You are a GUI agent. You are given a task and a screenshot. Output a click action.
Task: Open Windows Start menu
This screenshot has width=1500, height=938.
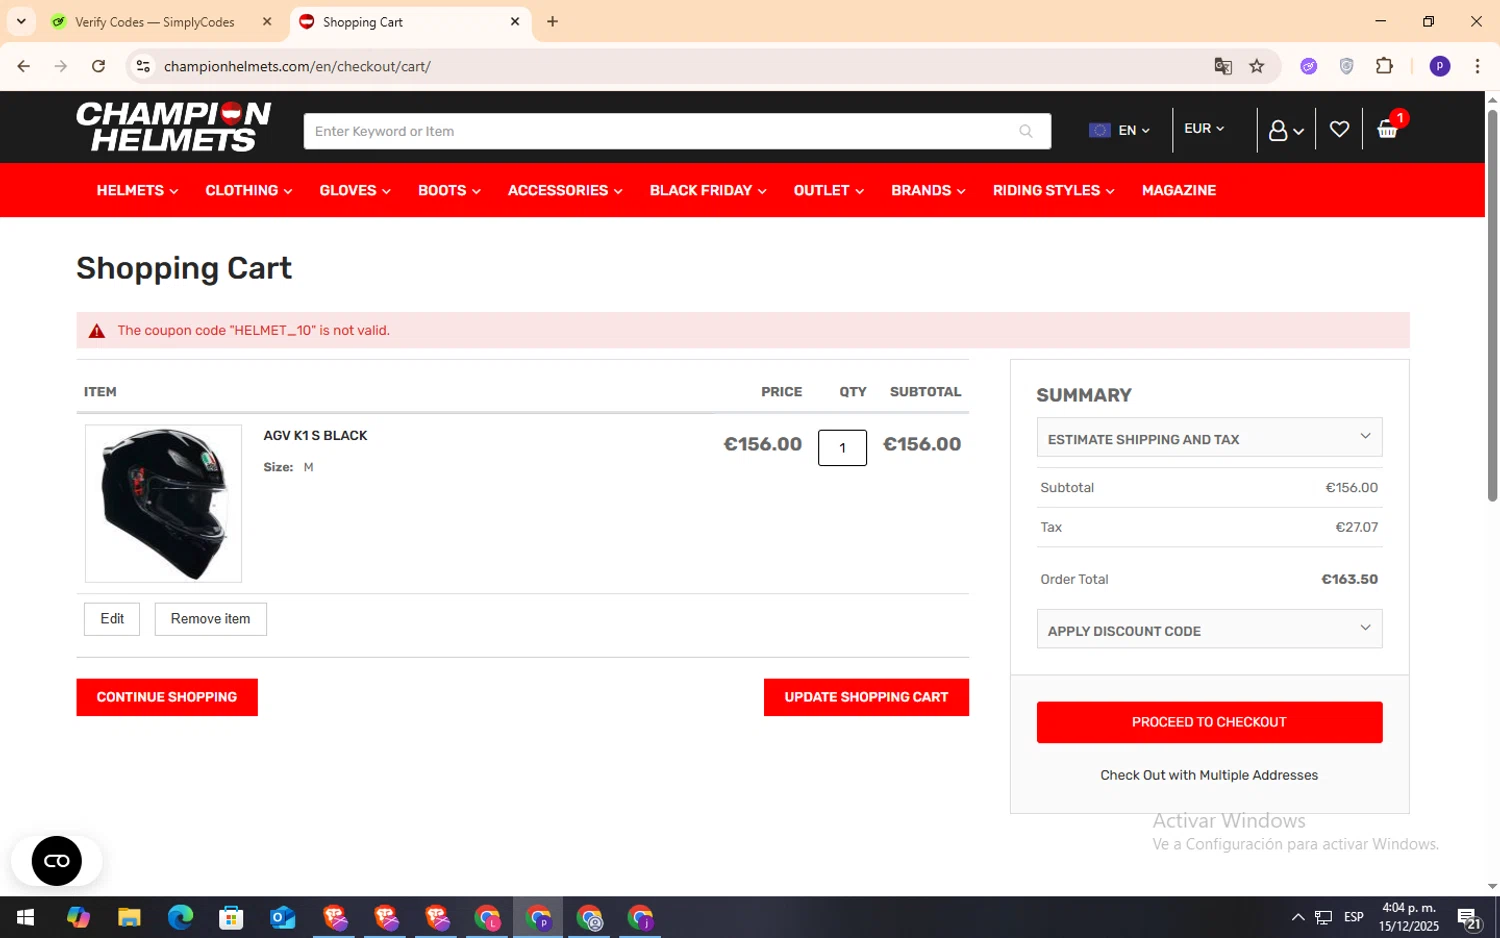25,917
